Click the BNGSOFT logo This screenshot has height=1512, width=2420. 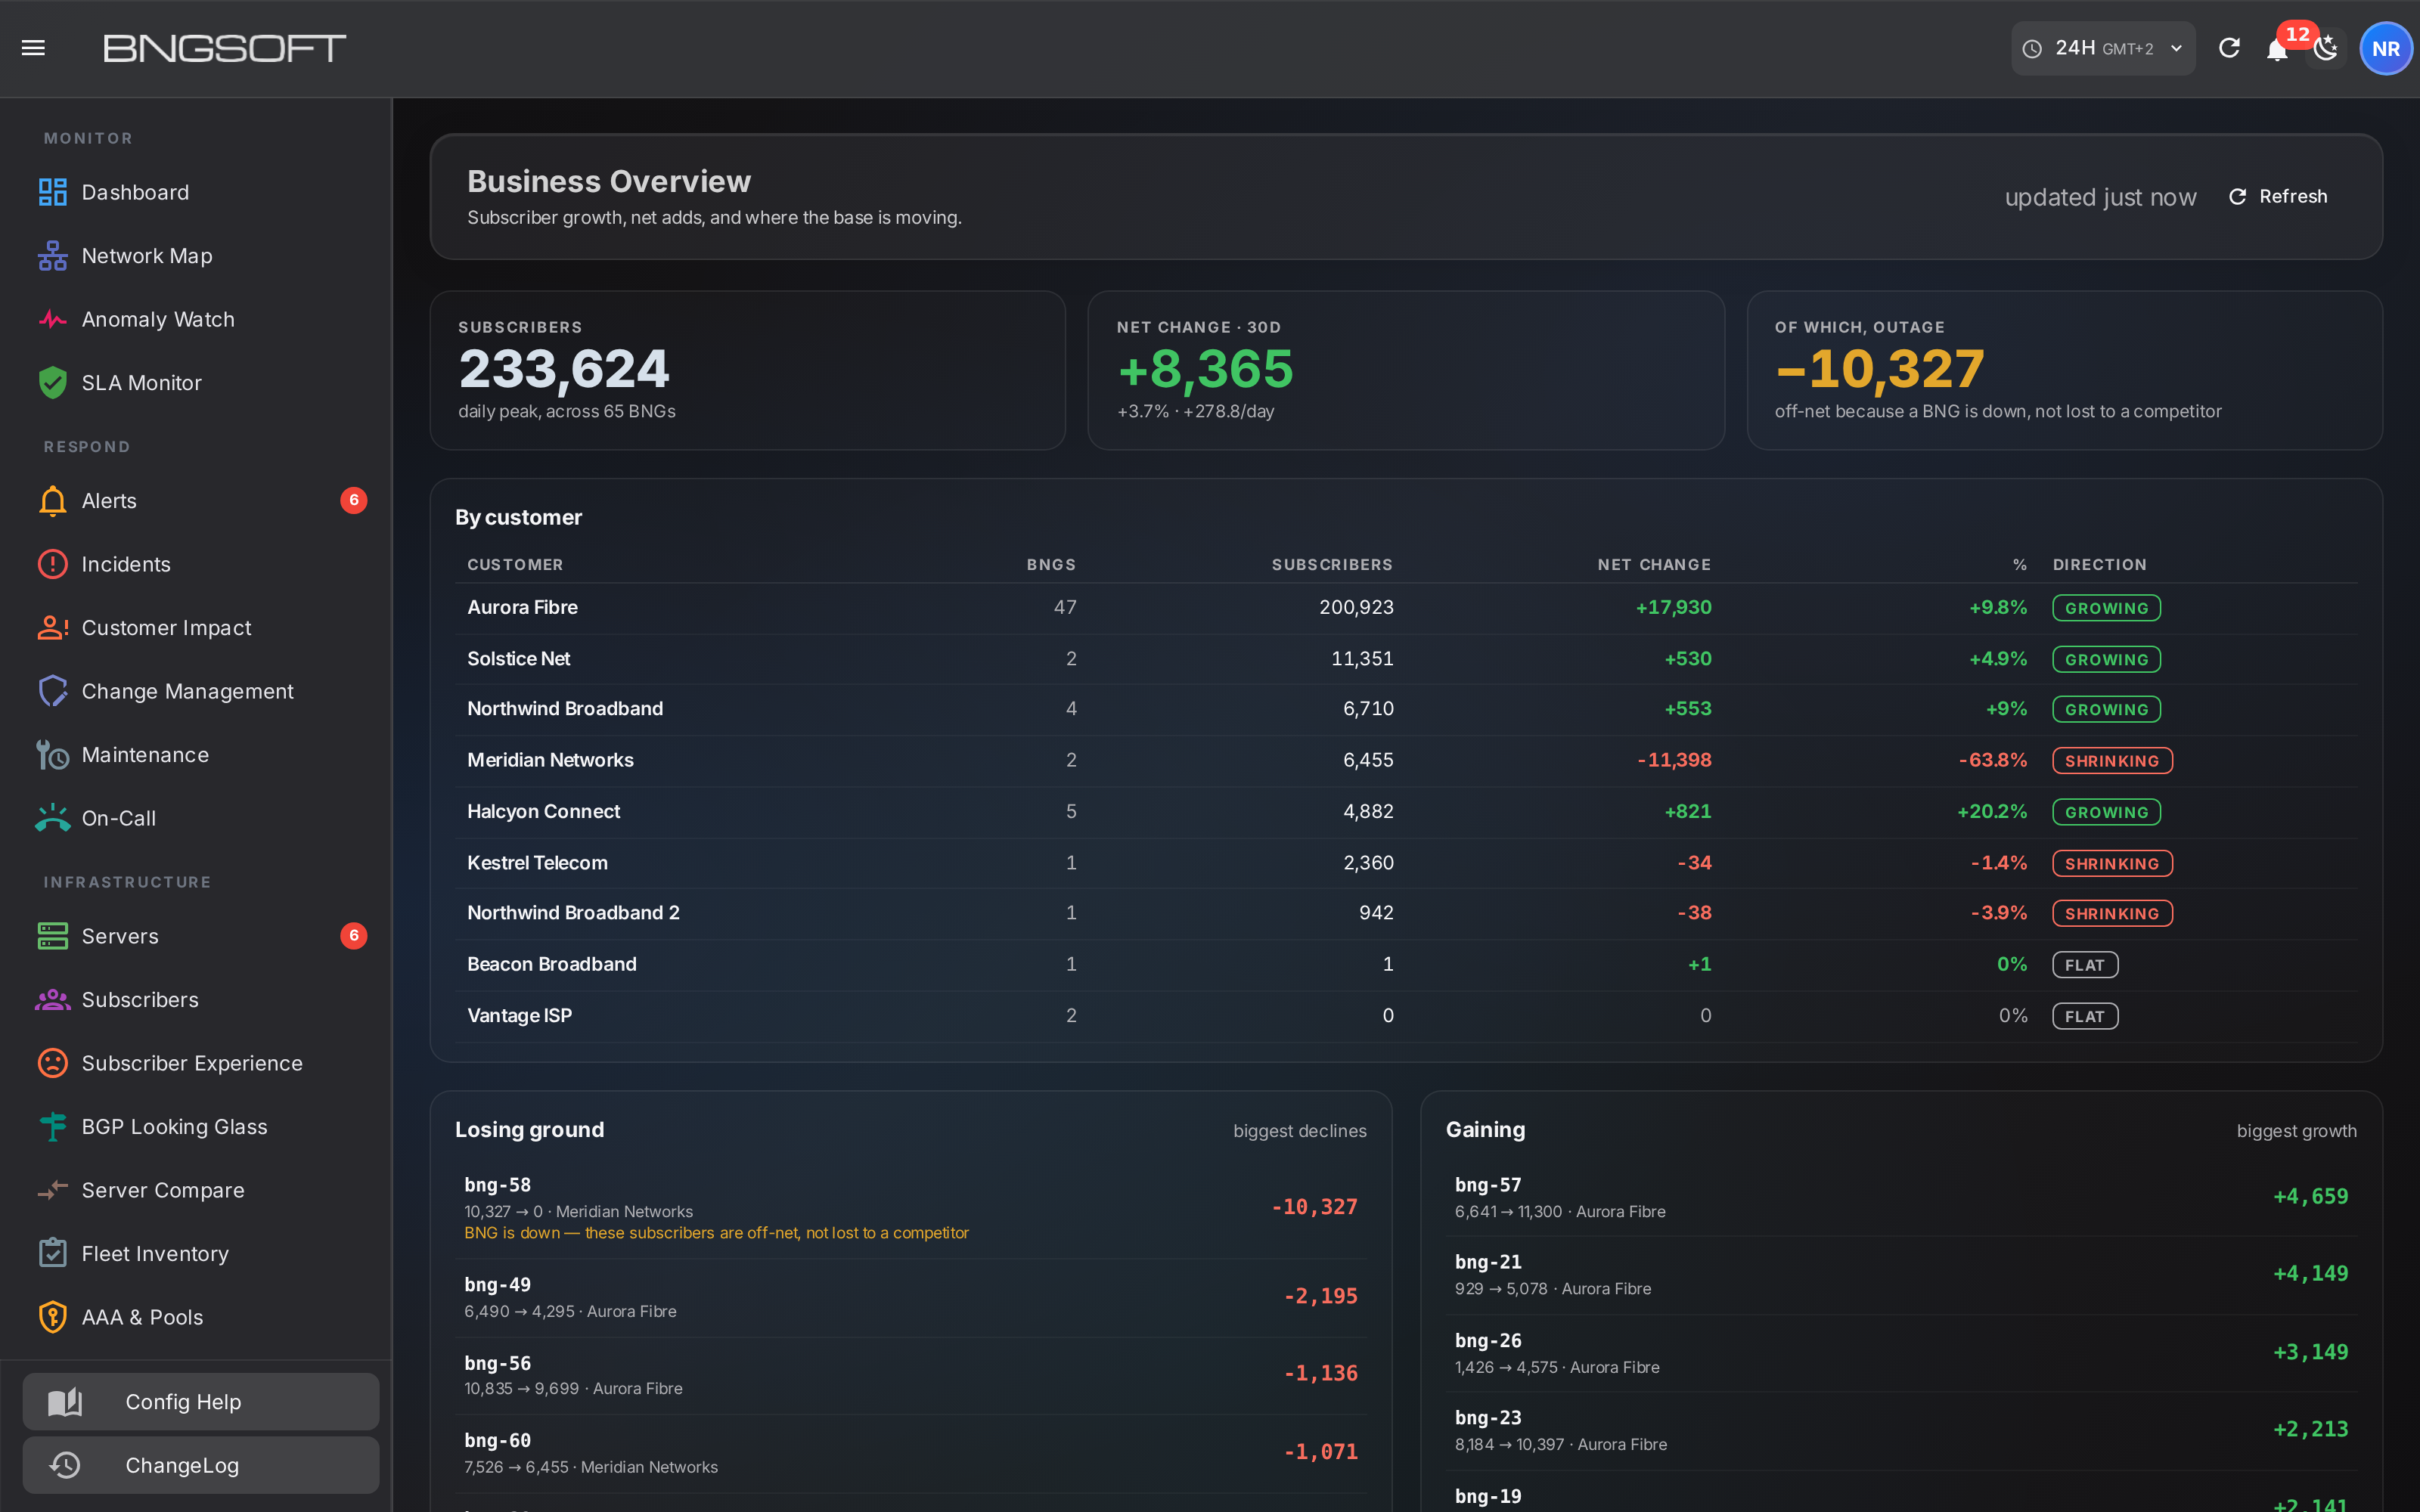click(225, 48)
